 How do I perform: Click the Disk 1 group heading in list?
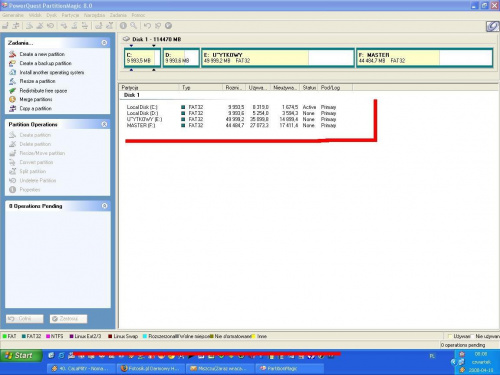[x=132, y=95]
